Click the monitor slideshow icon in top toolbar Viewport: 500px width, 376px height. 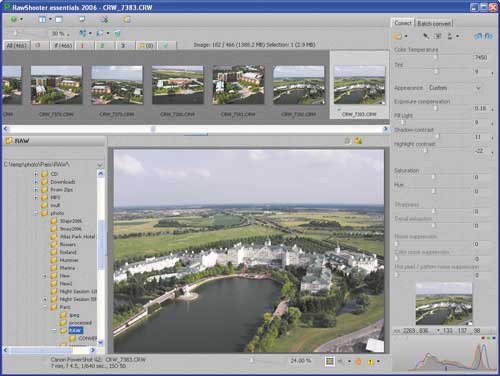tap(82, 19)
